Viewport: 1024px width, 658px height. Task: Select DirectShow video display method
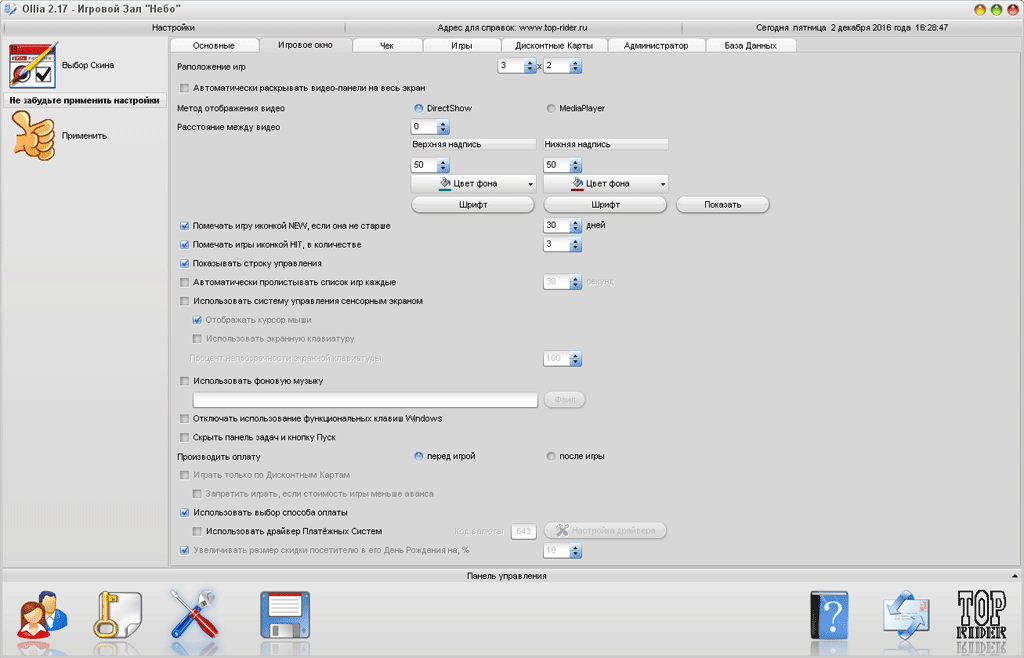pyautogui.click(x=419, y=108)
